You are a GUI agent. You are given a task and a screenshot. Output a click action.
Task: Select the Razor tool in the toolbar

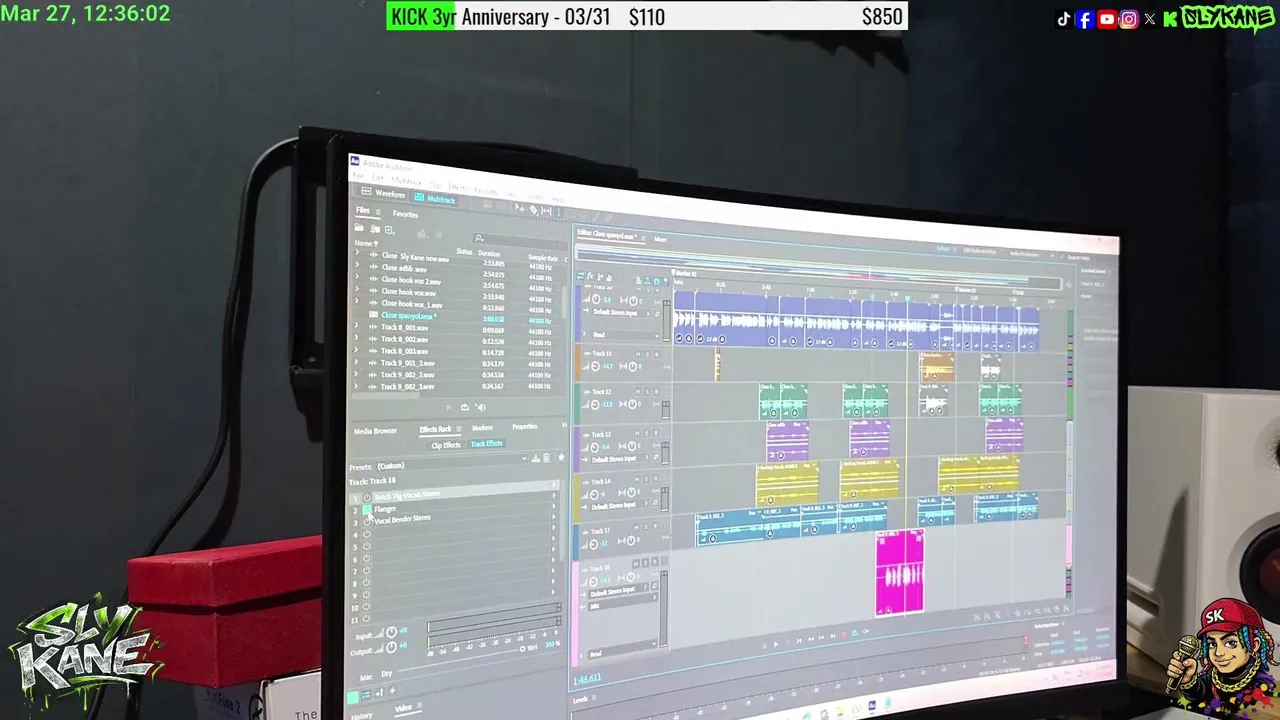[533, 209]
